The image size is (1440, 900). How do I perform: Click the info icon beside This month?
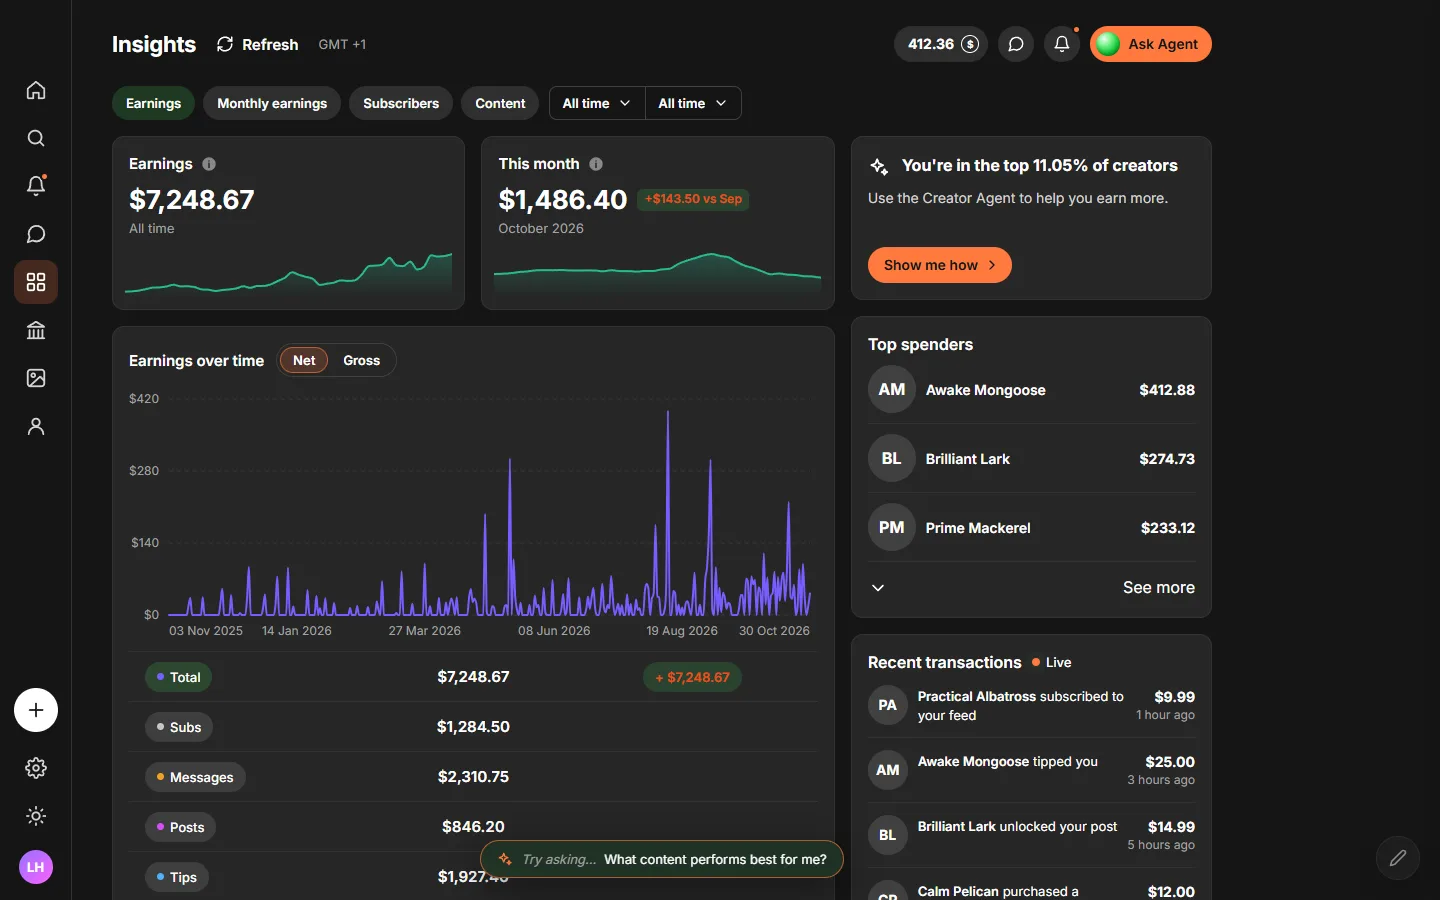(x=596, y=164)
